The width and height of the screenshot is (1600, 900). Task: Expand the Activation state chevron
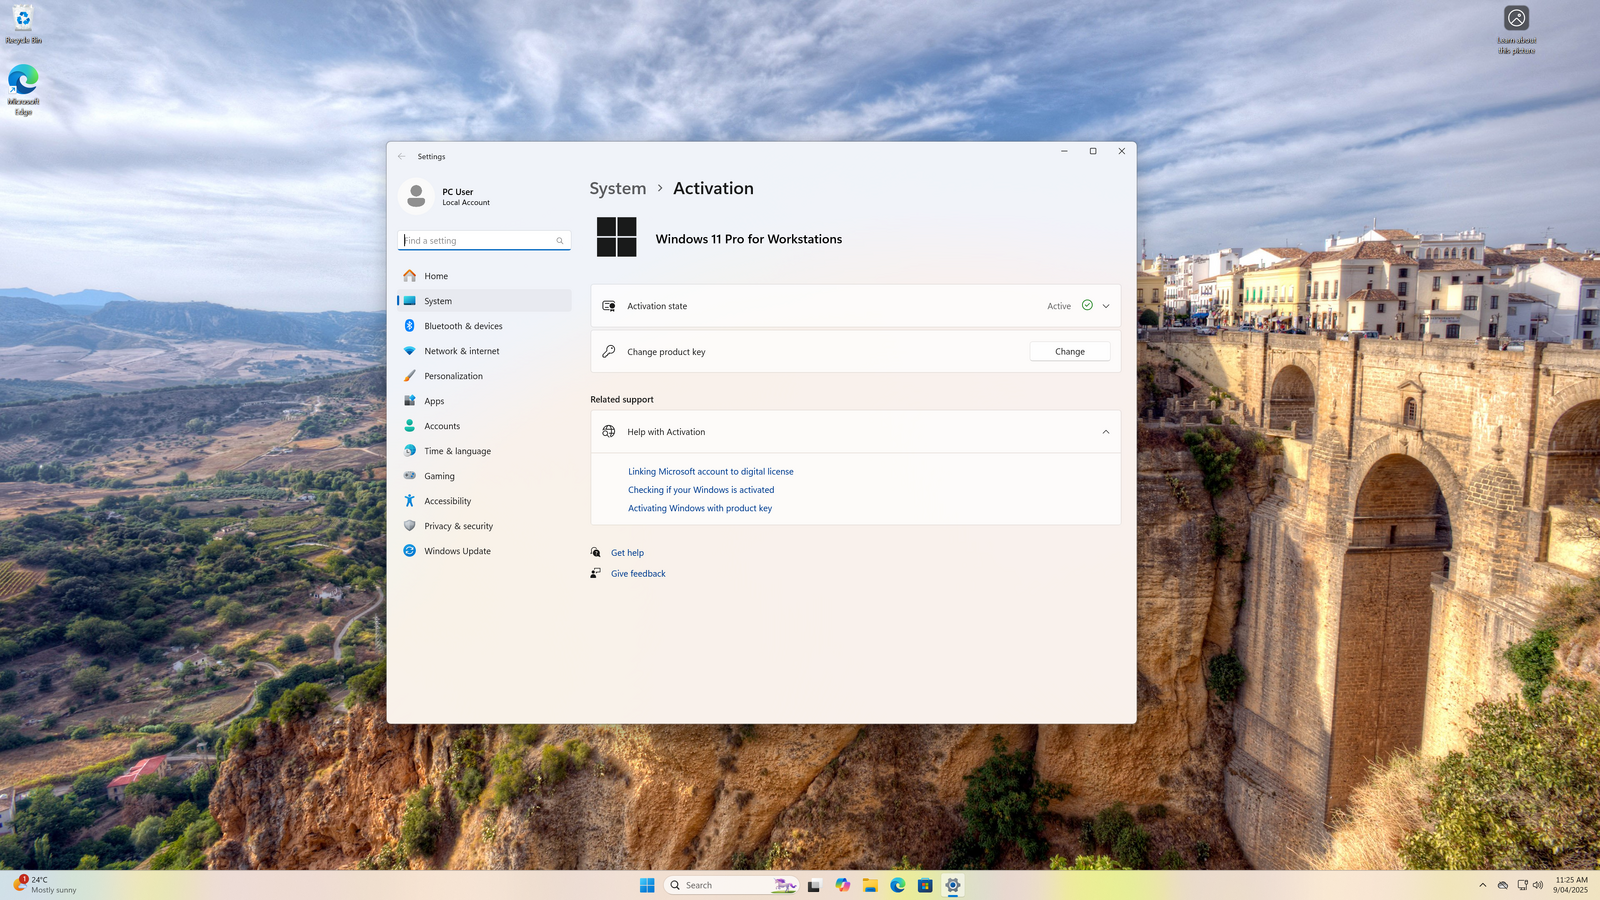point(1106,306)
